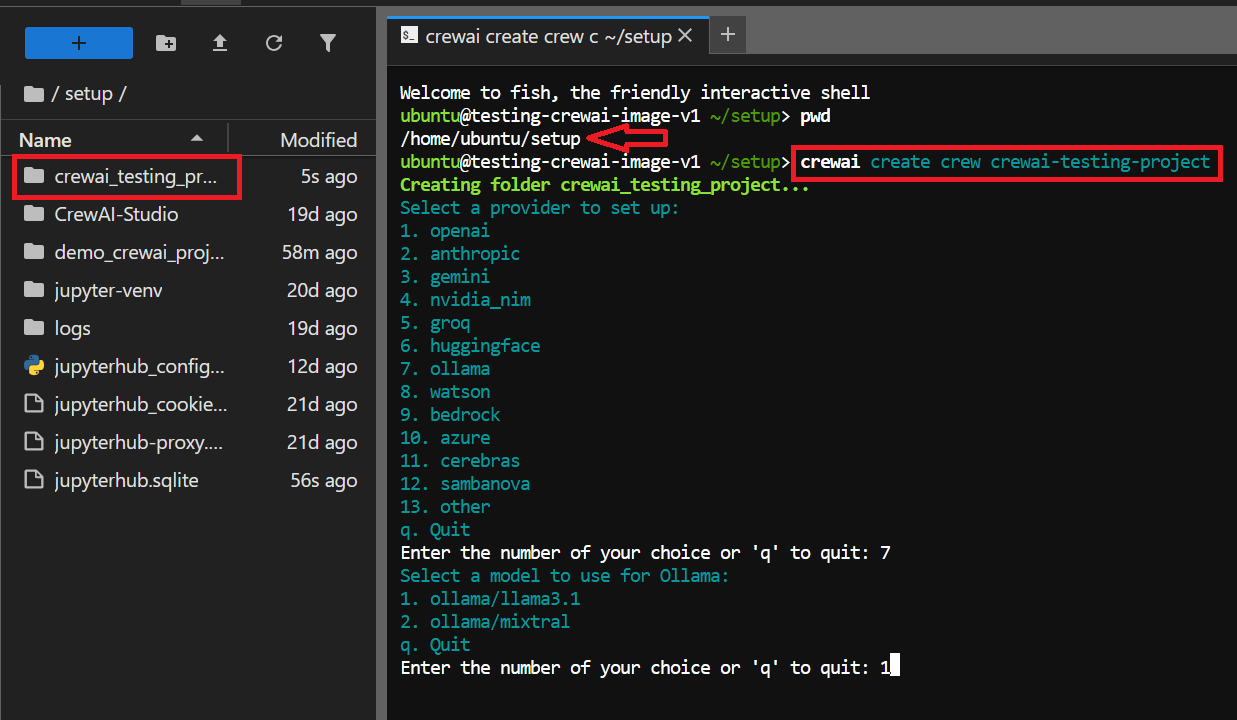This screenshot has height=720, width=1237.
Task: Switch to the crewai create crew terminal tab
Action: (x=548, y=36)
